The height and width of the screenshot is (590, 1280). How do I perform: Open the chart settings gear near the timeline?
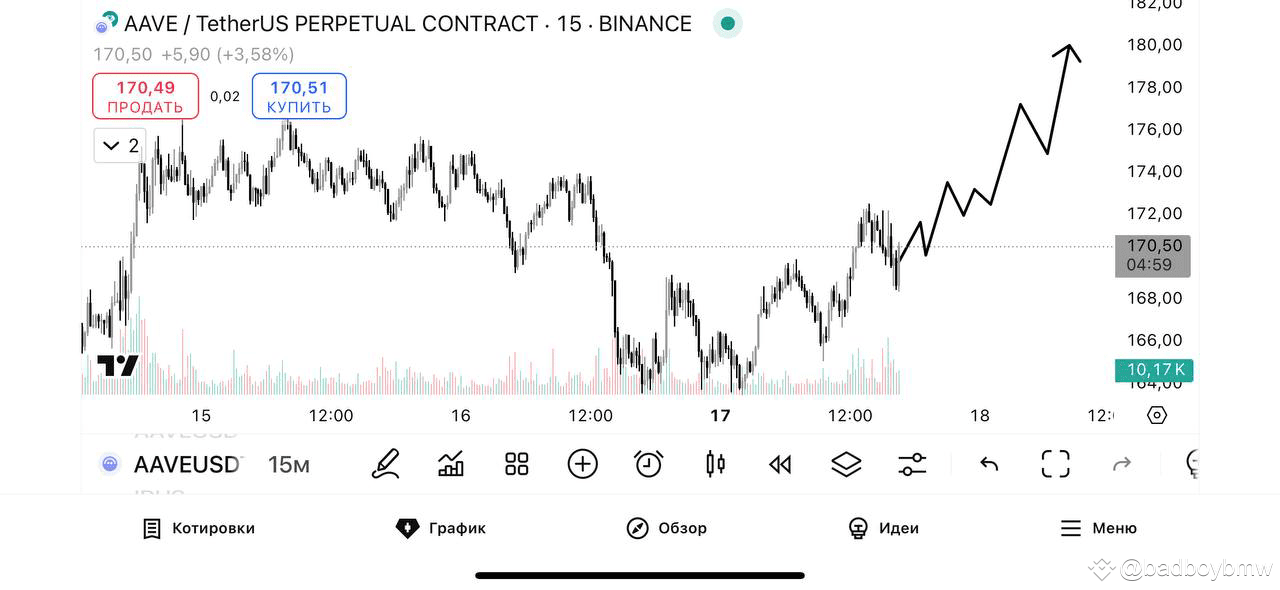(1156, 414)
